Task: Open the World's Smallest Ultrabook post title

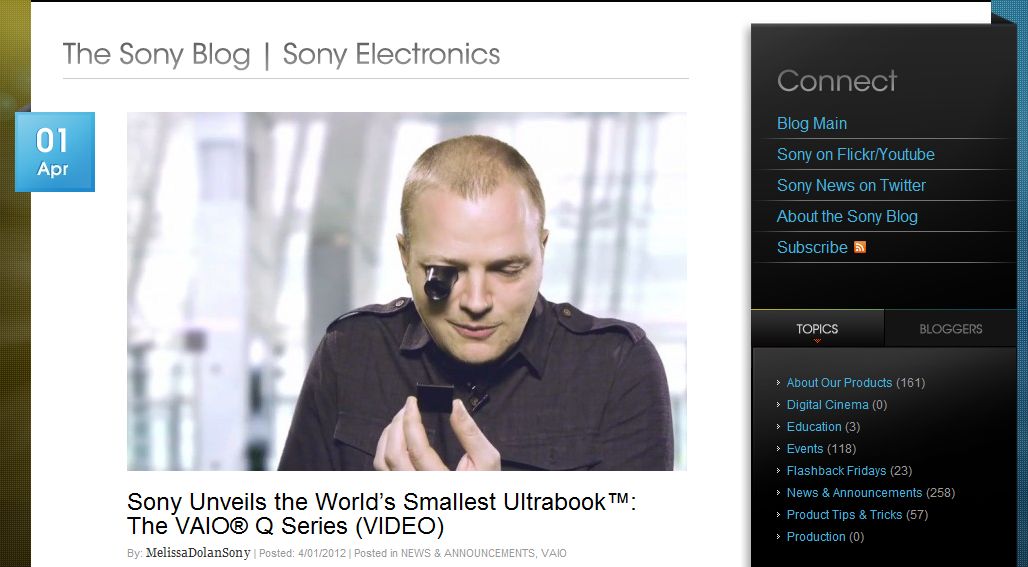Action: [382, 514]
